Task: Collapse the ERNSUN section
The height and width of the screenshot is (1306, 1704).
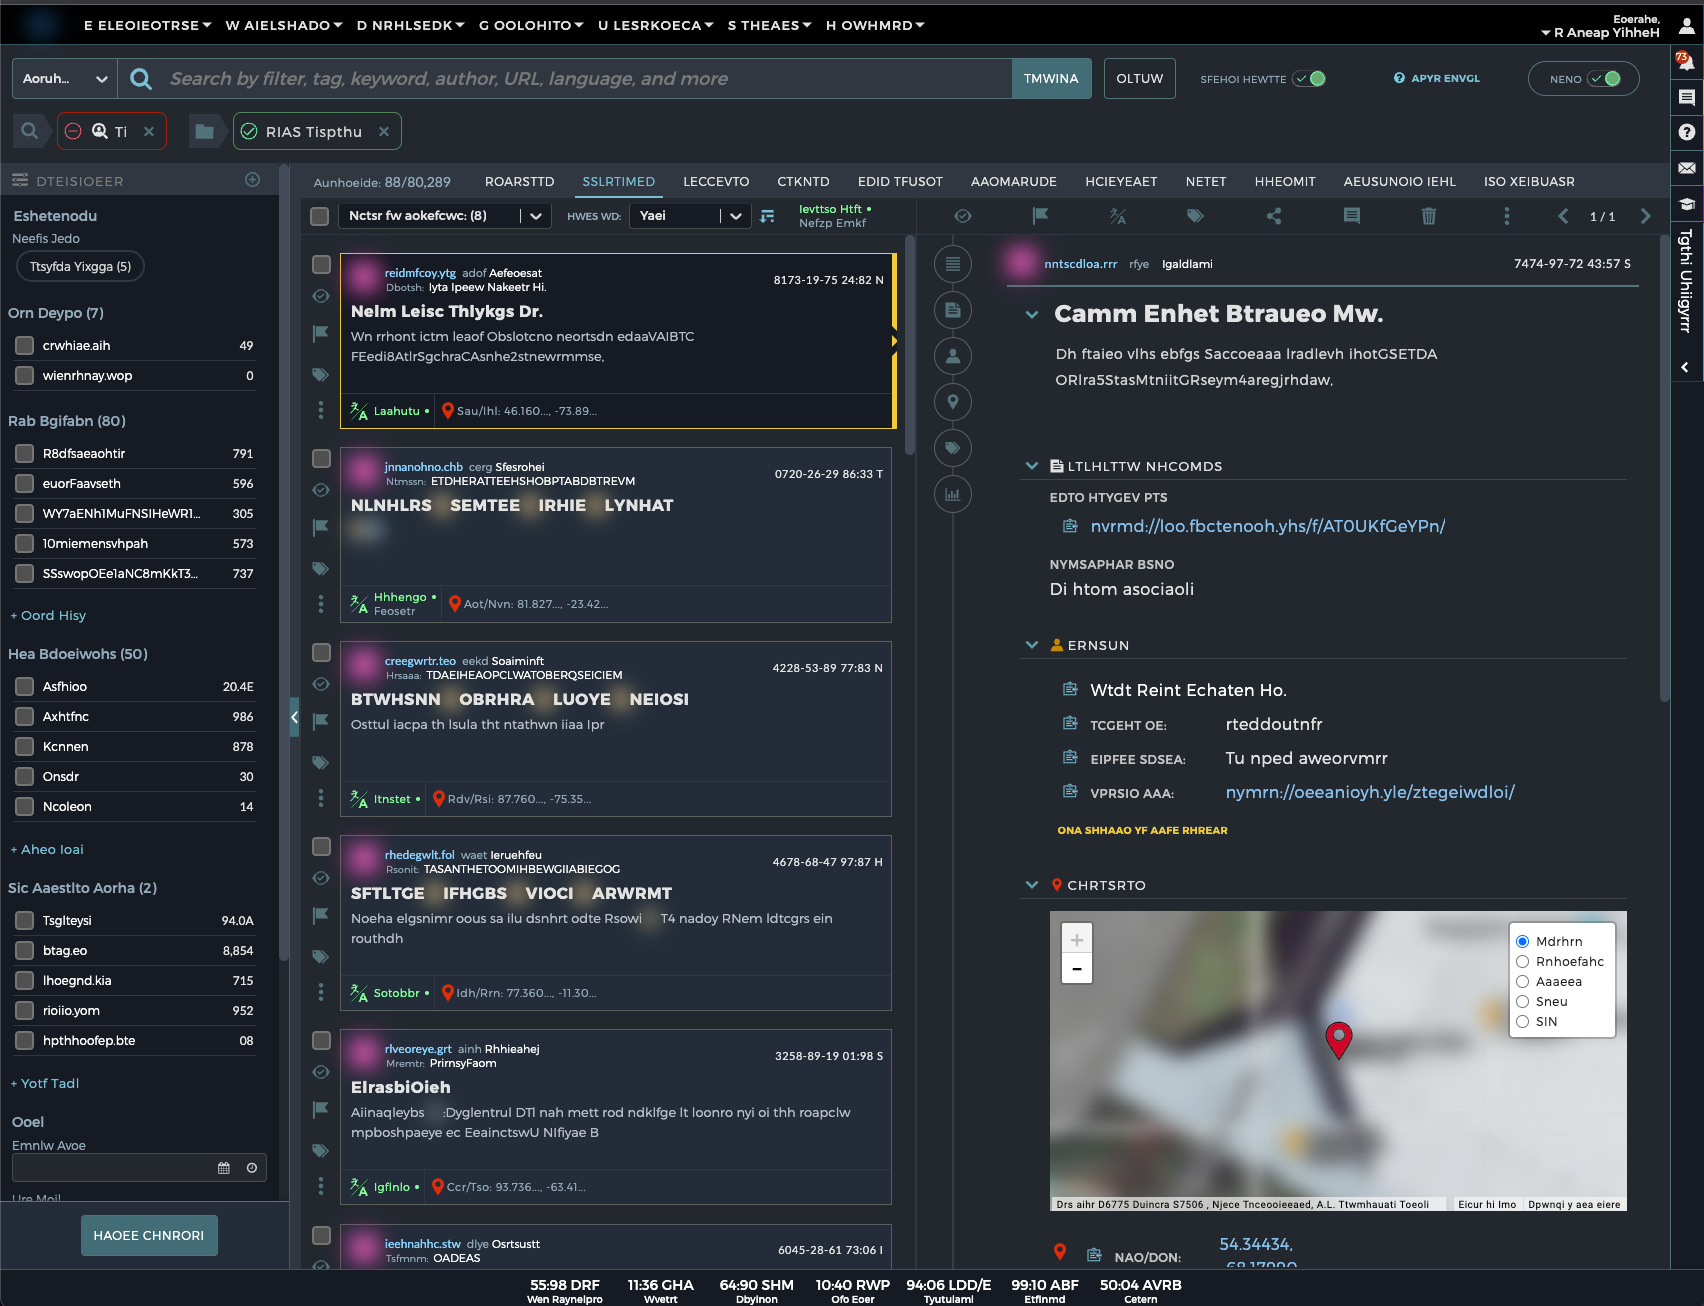Action: click(x=1031, y=645)
